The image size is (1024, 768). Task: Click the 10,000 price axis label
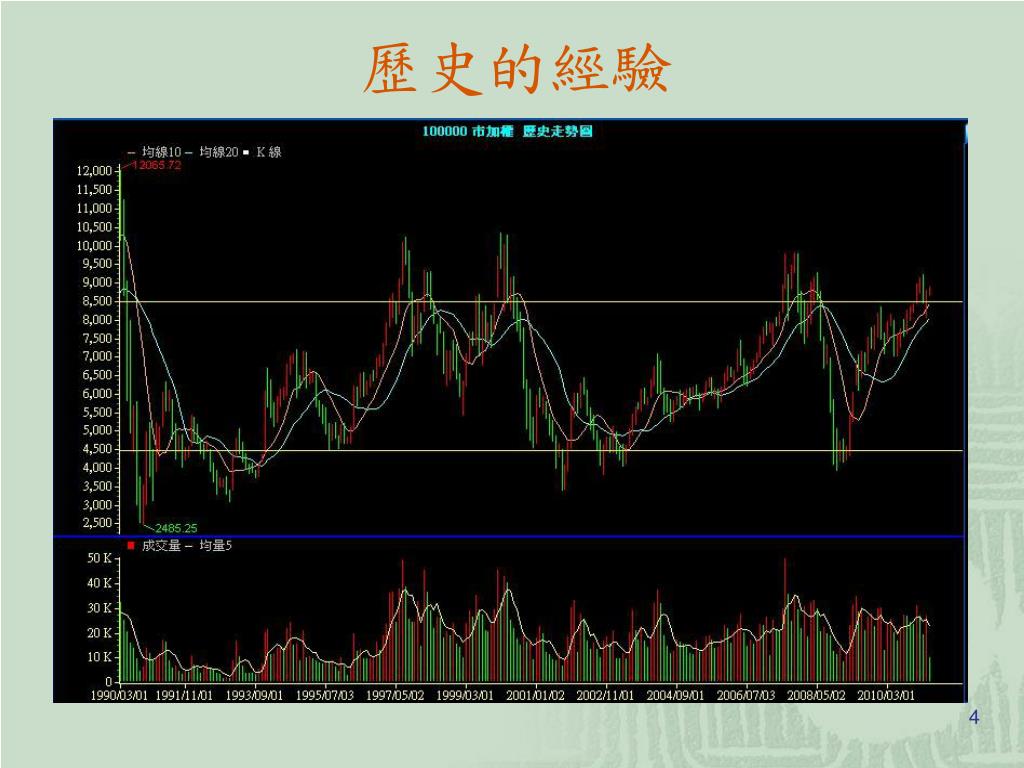(94, 246)
